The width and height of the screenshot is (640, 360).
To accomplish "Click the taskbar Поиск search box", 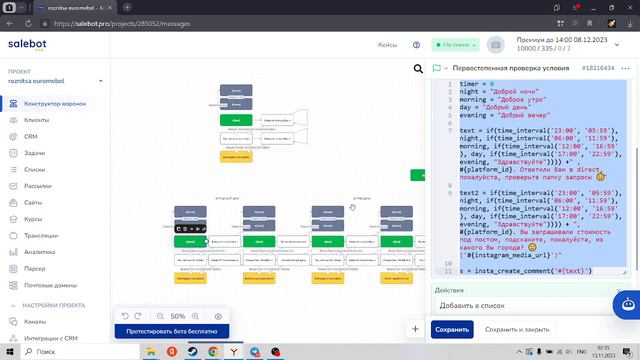I will point(80,351).
